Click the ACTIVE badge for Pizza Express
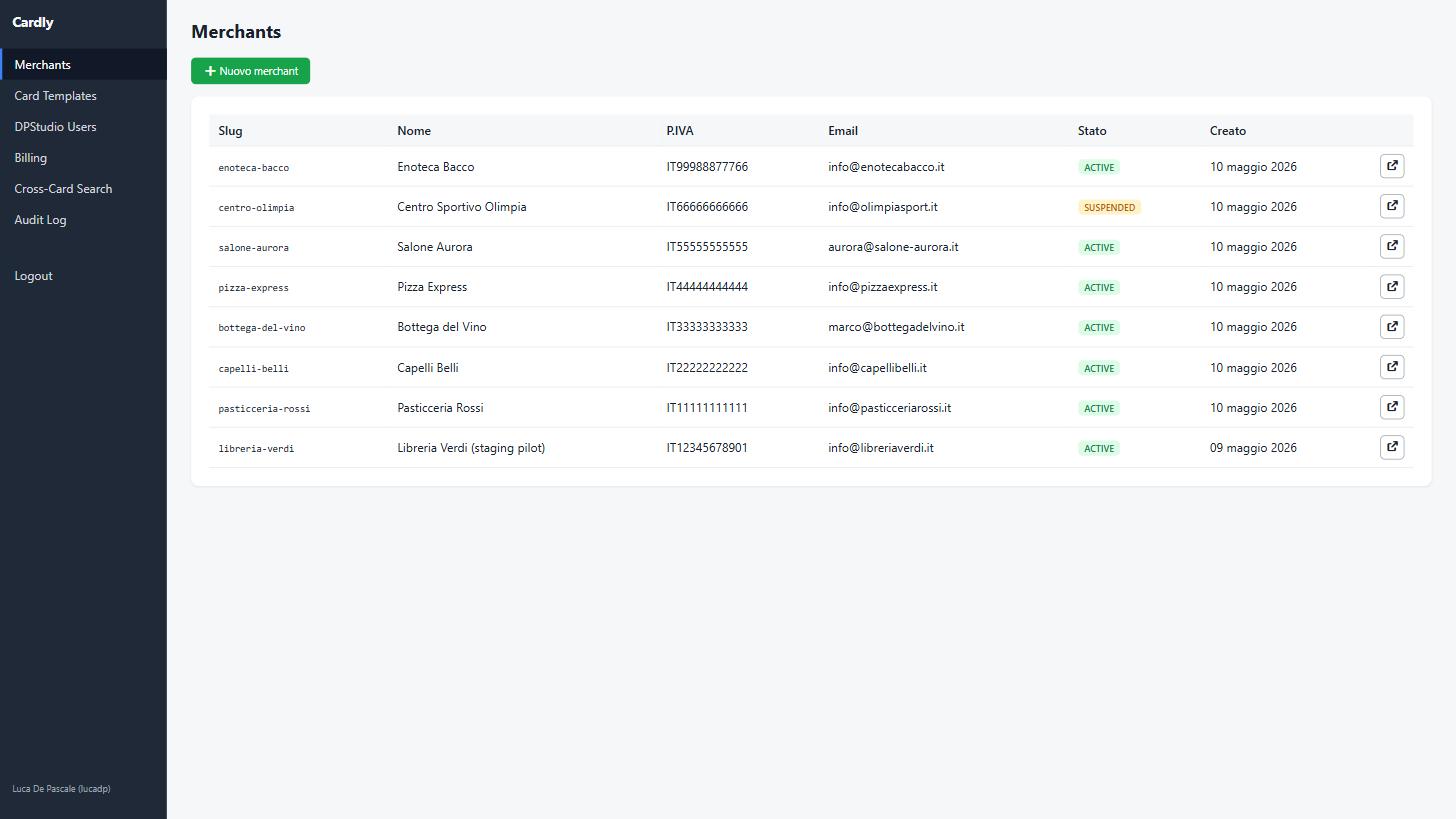Viewport: 1456px width, 819px height. (x=1099, y=287)
